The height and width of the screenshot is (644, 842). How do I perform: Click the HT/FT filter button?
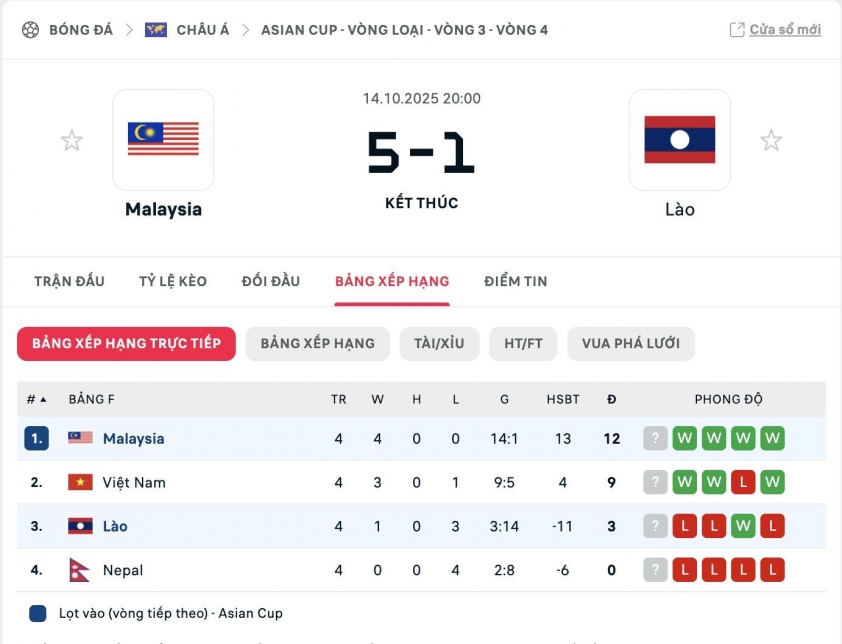(523, 343)
